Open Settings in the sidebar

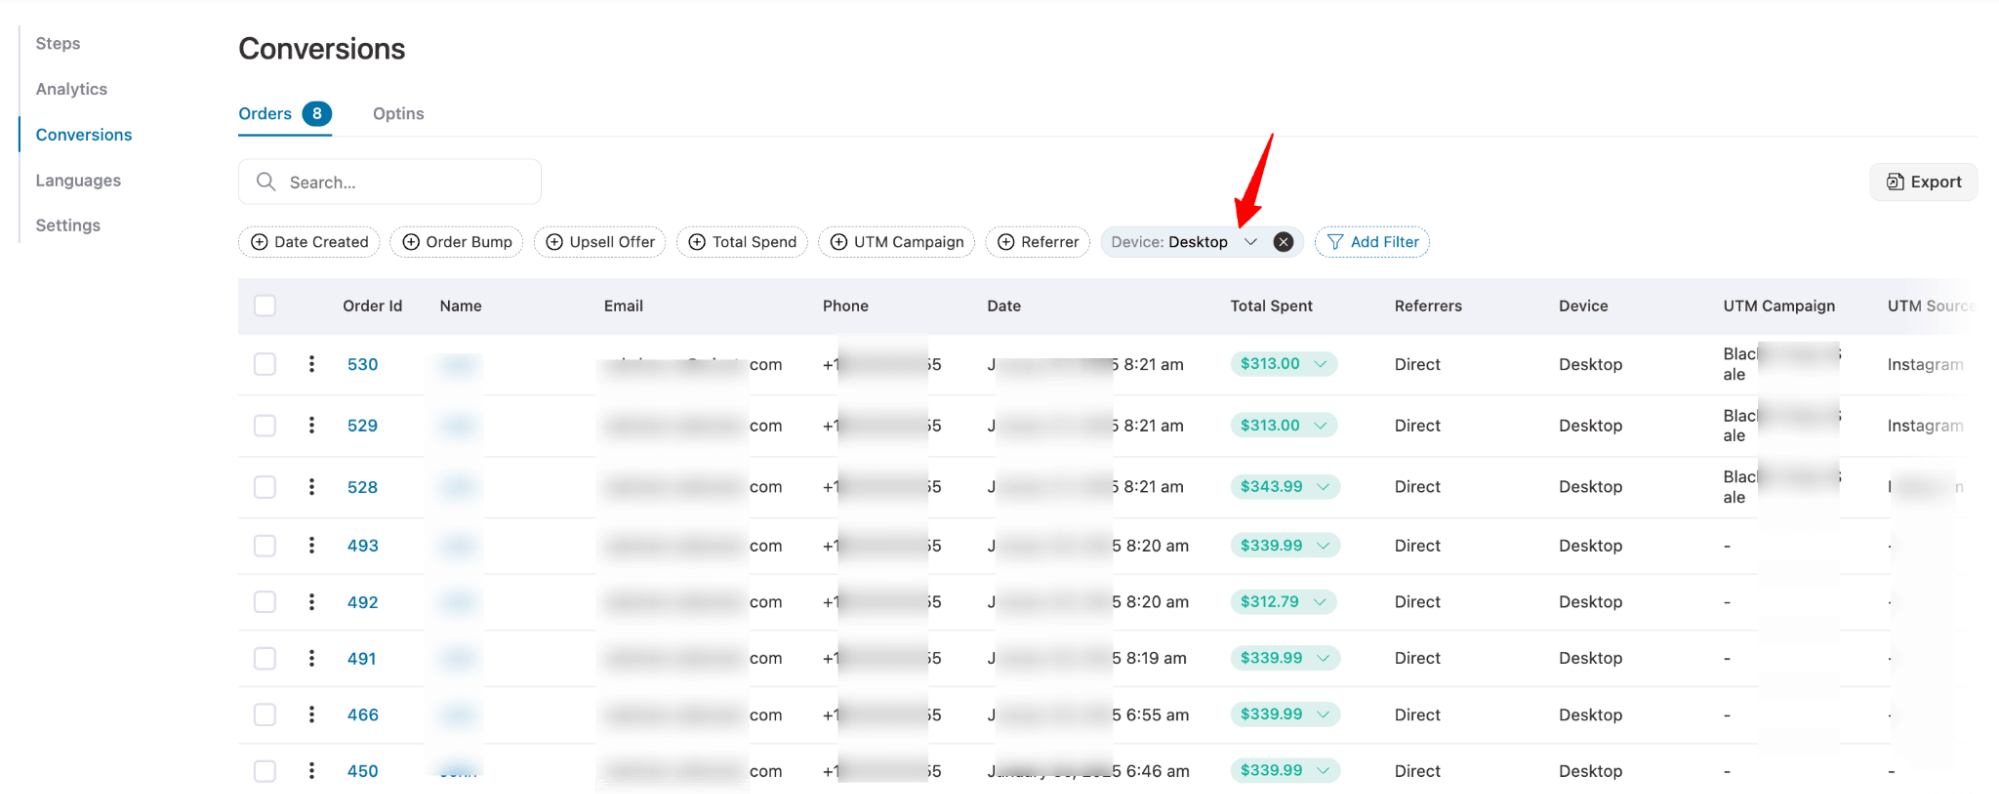pyautogui.click(x=68, y=225)
